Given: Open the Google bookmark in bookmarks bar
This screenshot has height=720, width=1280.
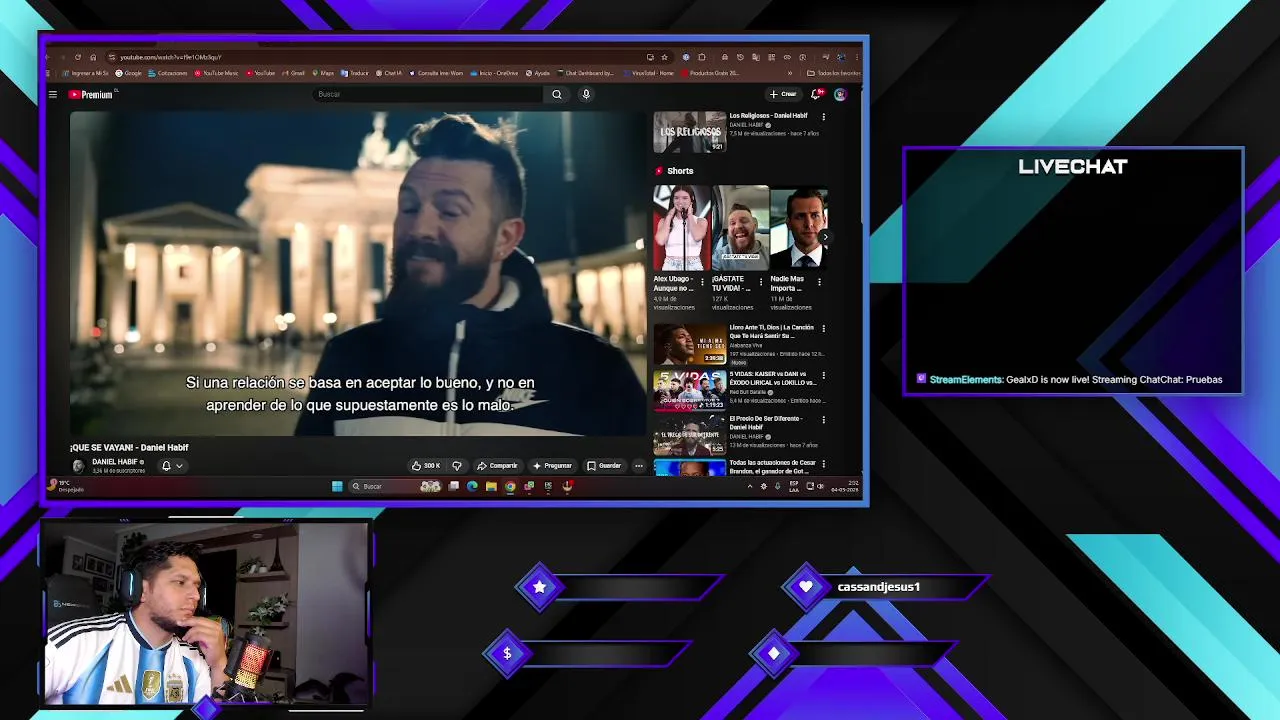Looking at the screenshot, I should coord(129,73).
